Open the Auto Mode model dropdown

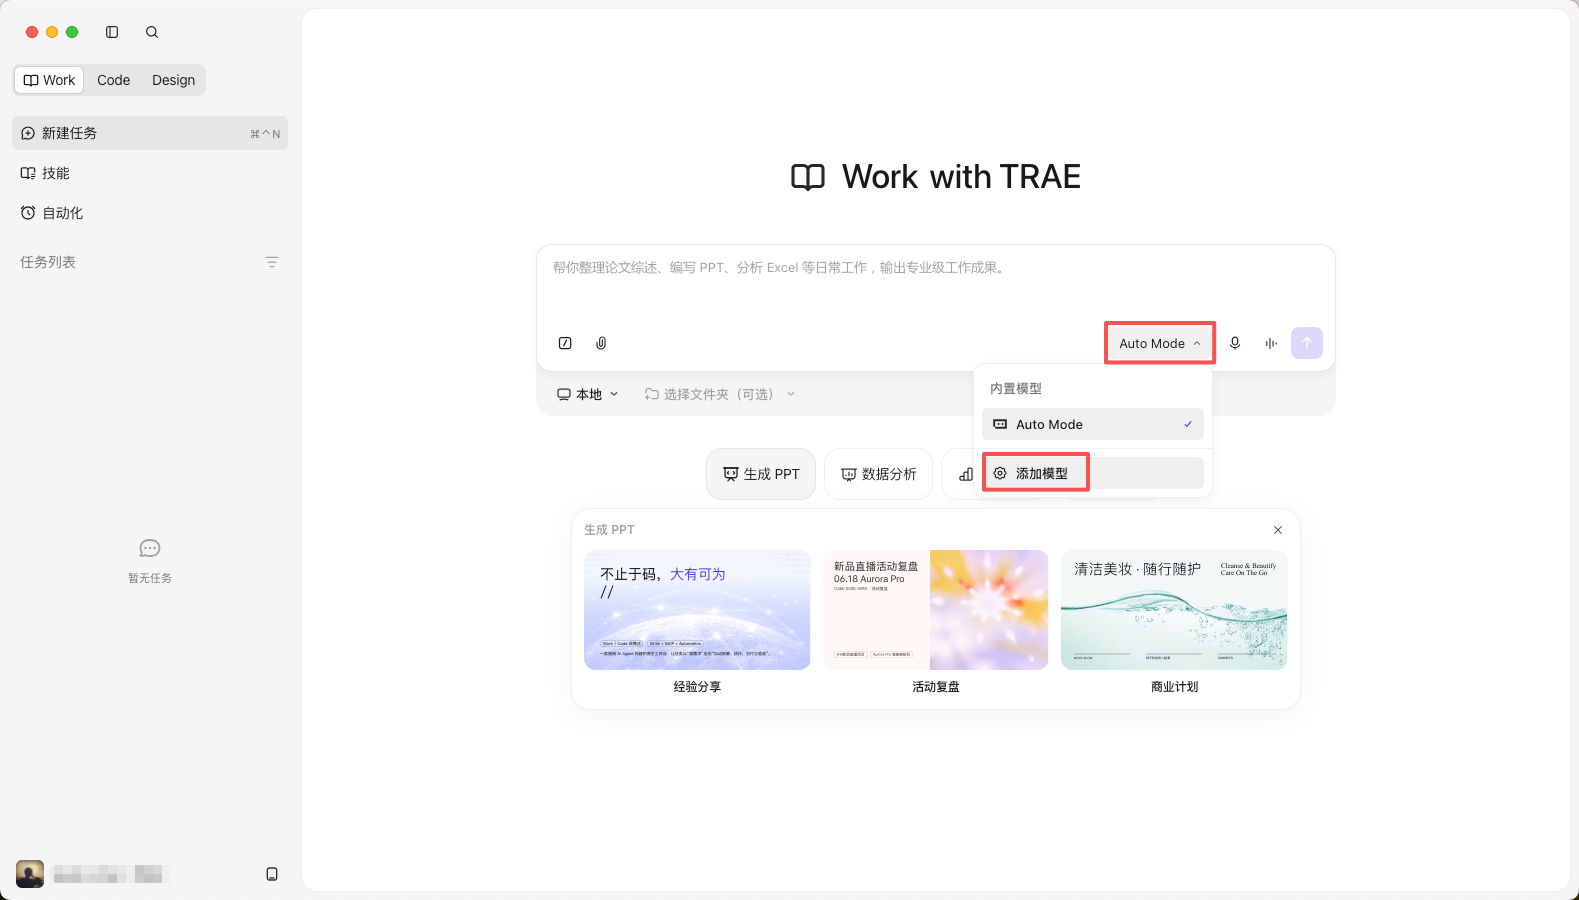click(x=1160, y=343)
